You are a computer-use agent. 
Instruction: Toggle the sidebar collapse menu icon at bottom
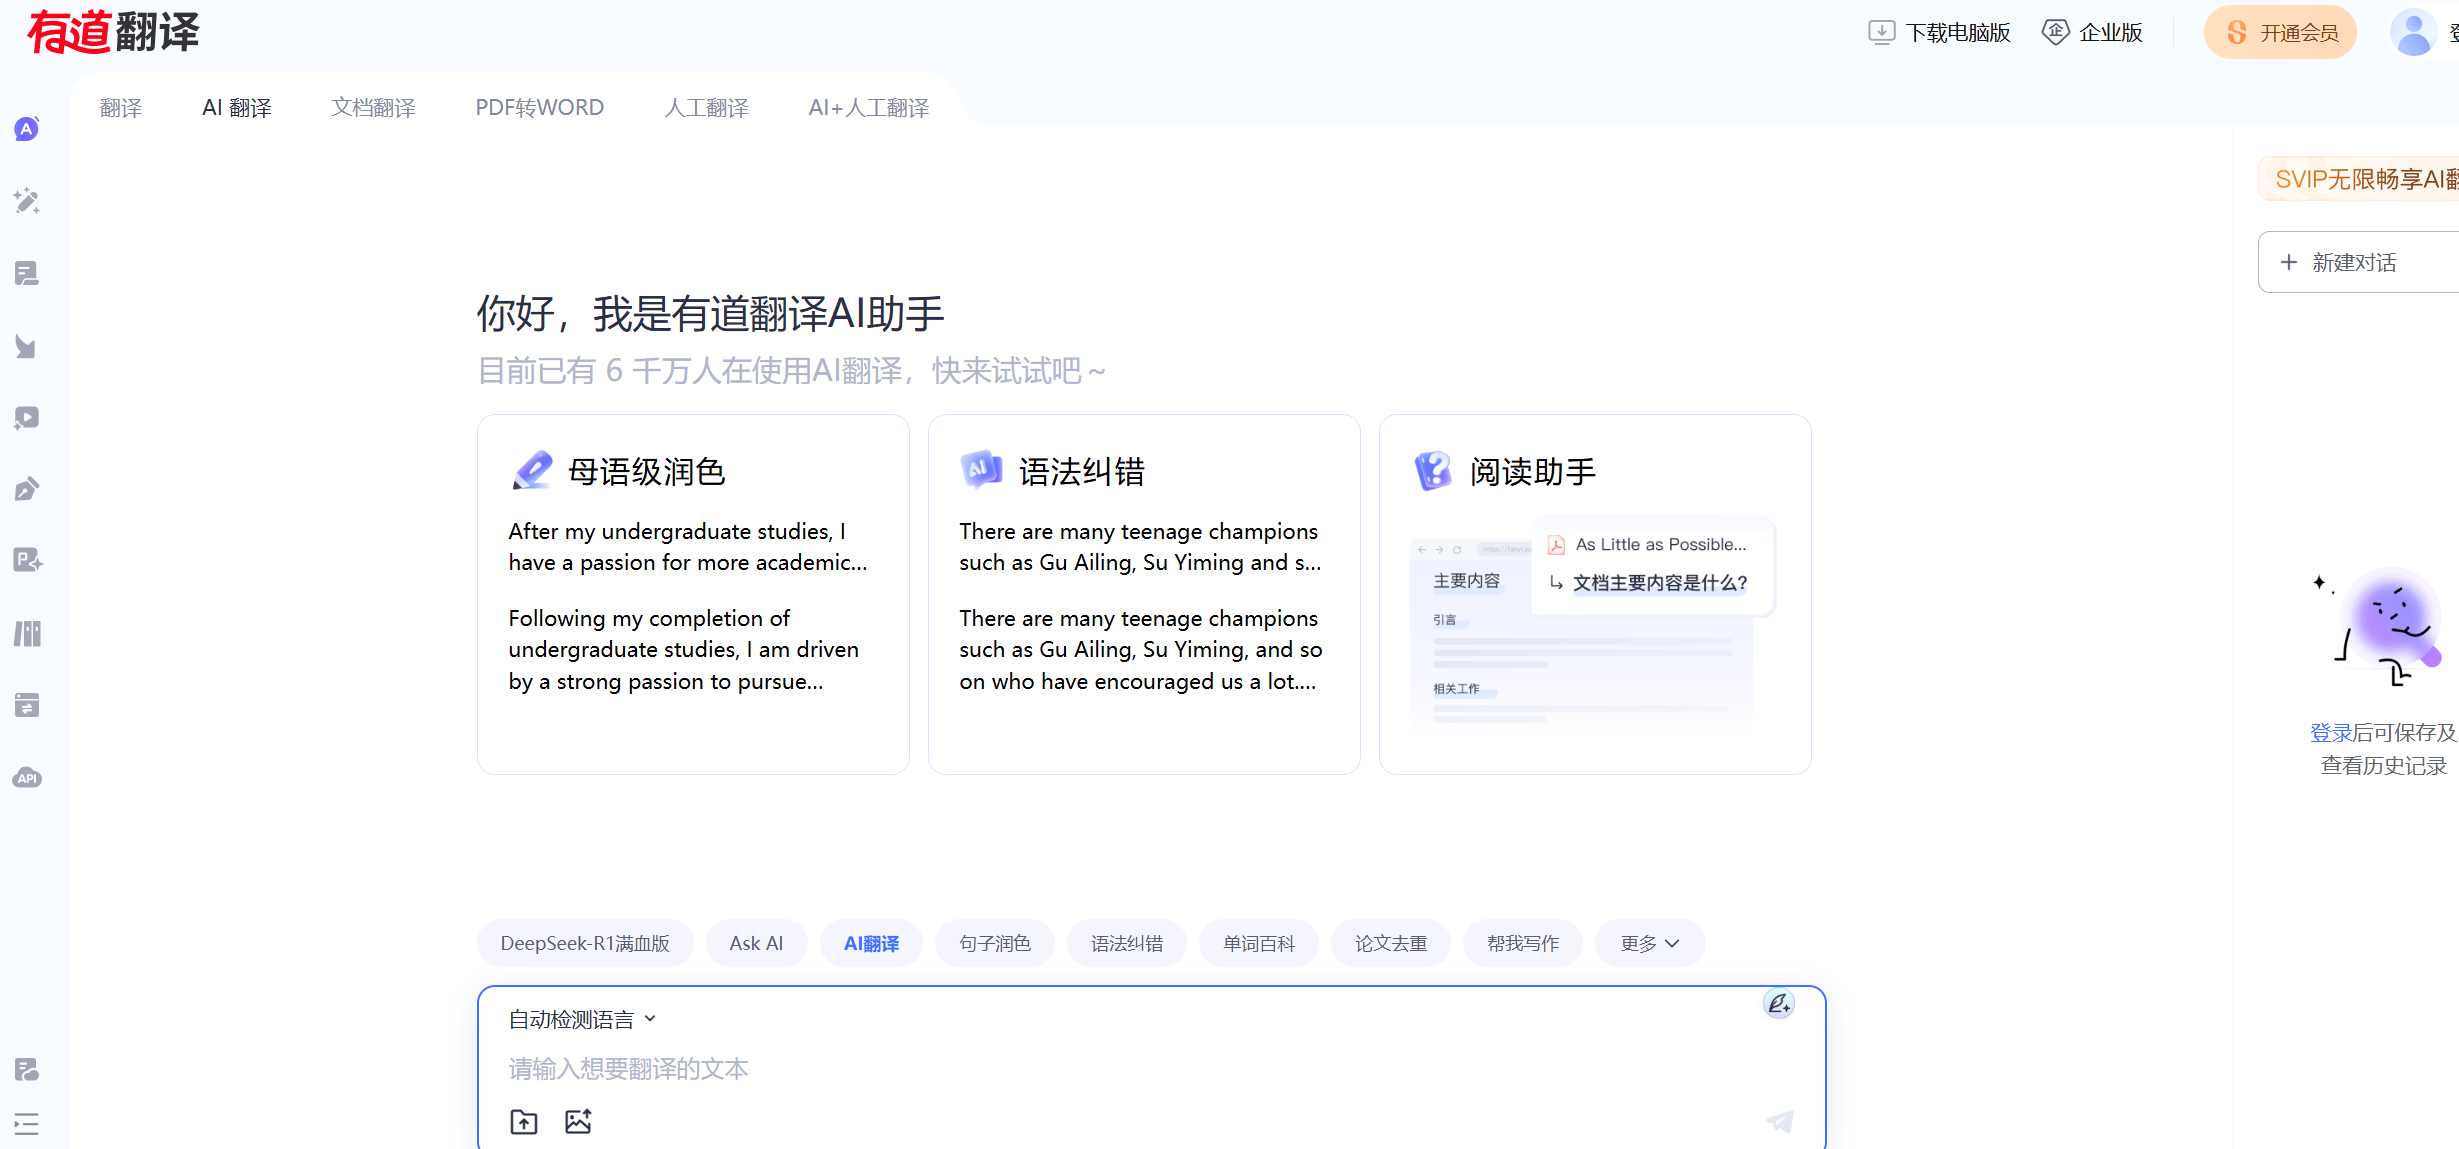click(x=27, y=1124)
